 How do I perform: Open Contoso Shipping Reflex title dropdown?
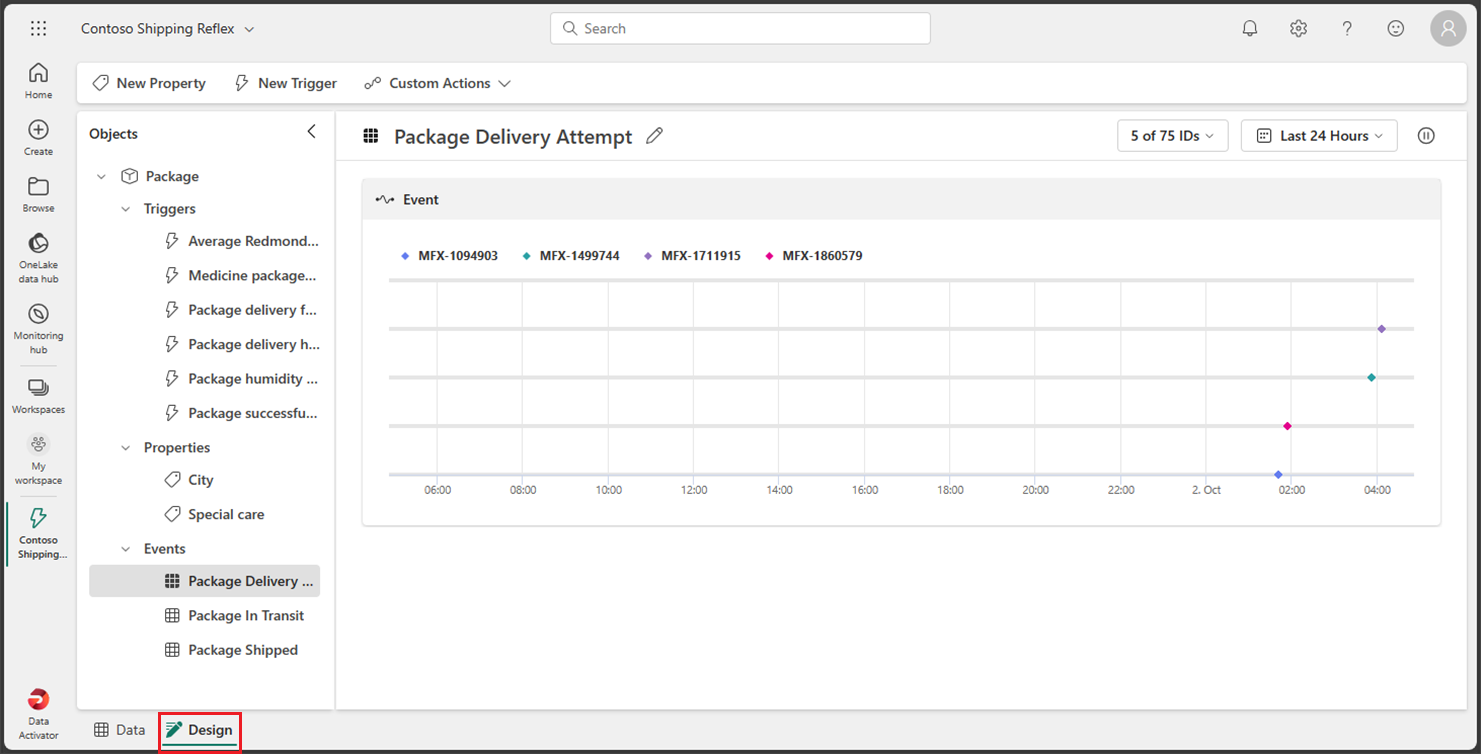(168, 29)
